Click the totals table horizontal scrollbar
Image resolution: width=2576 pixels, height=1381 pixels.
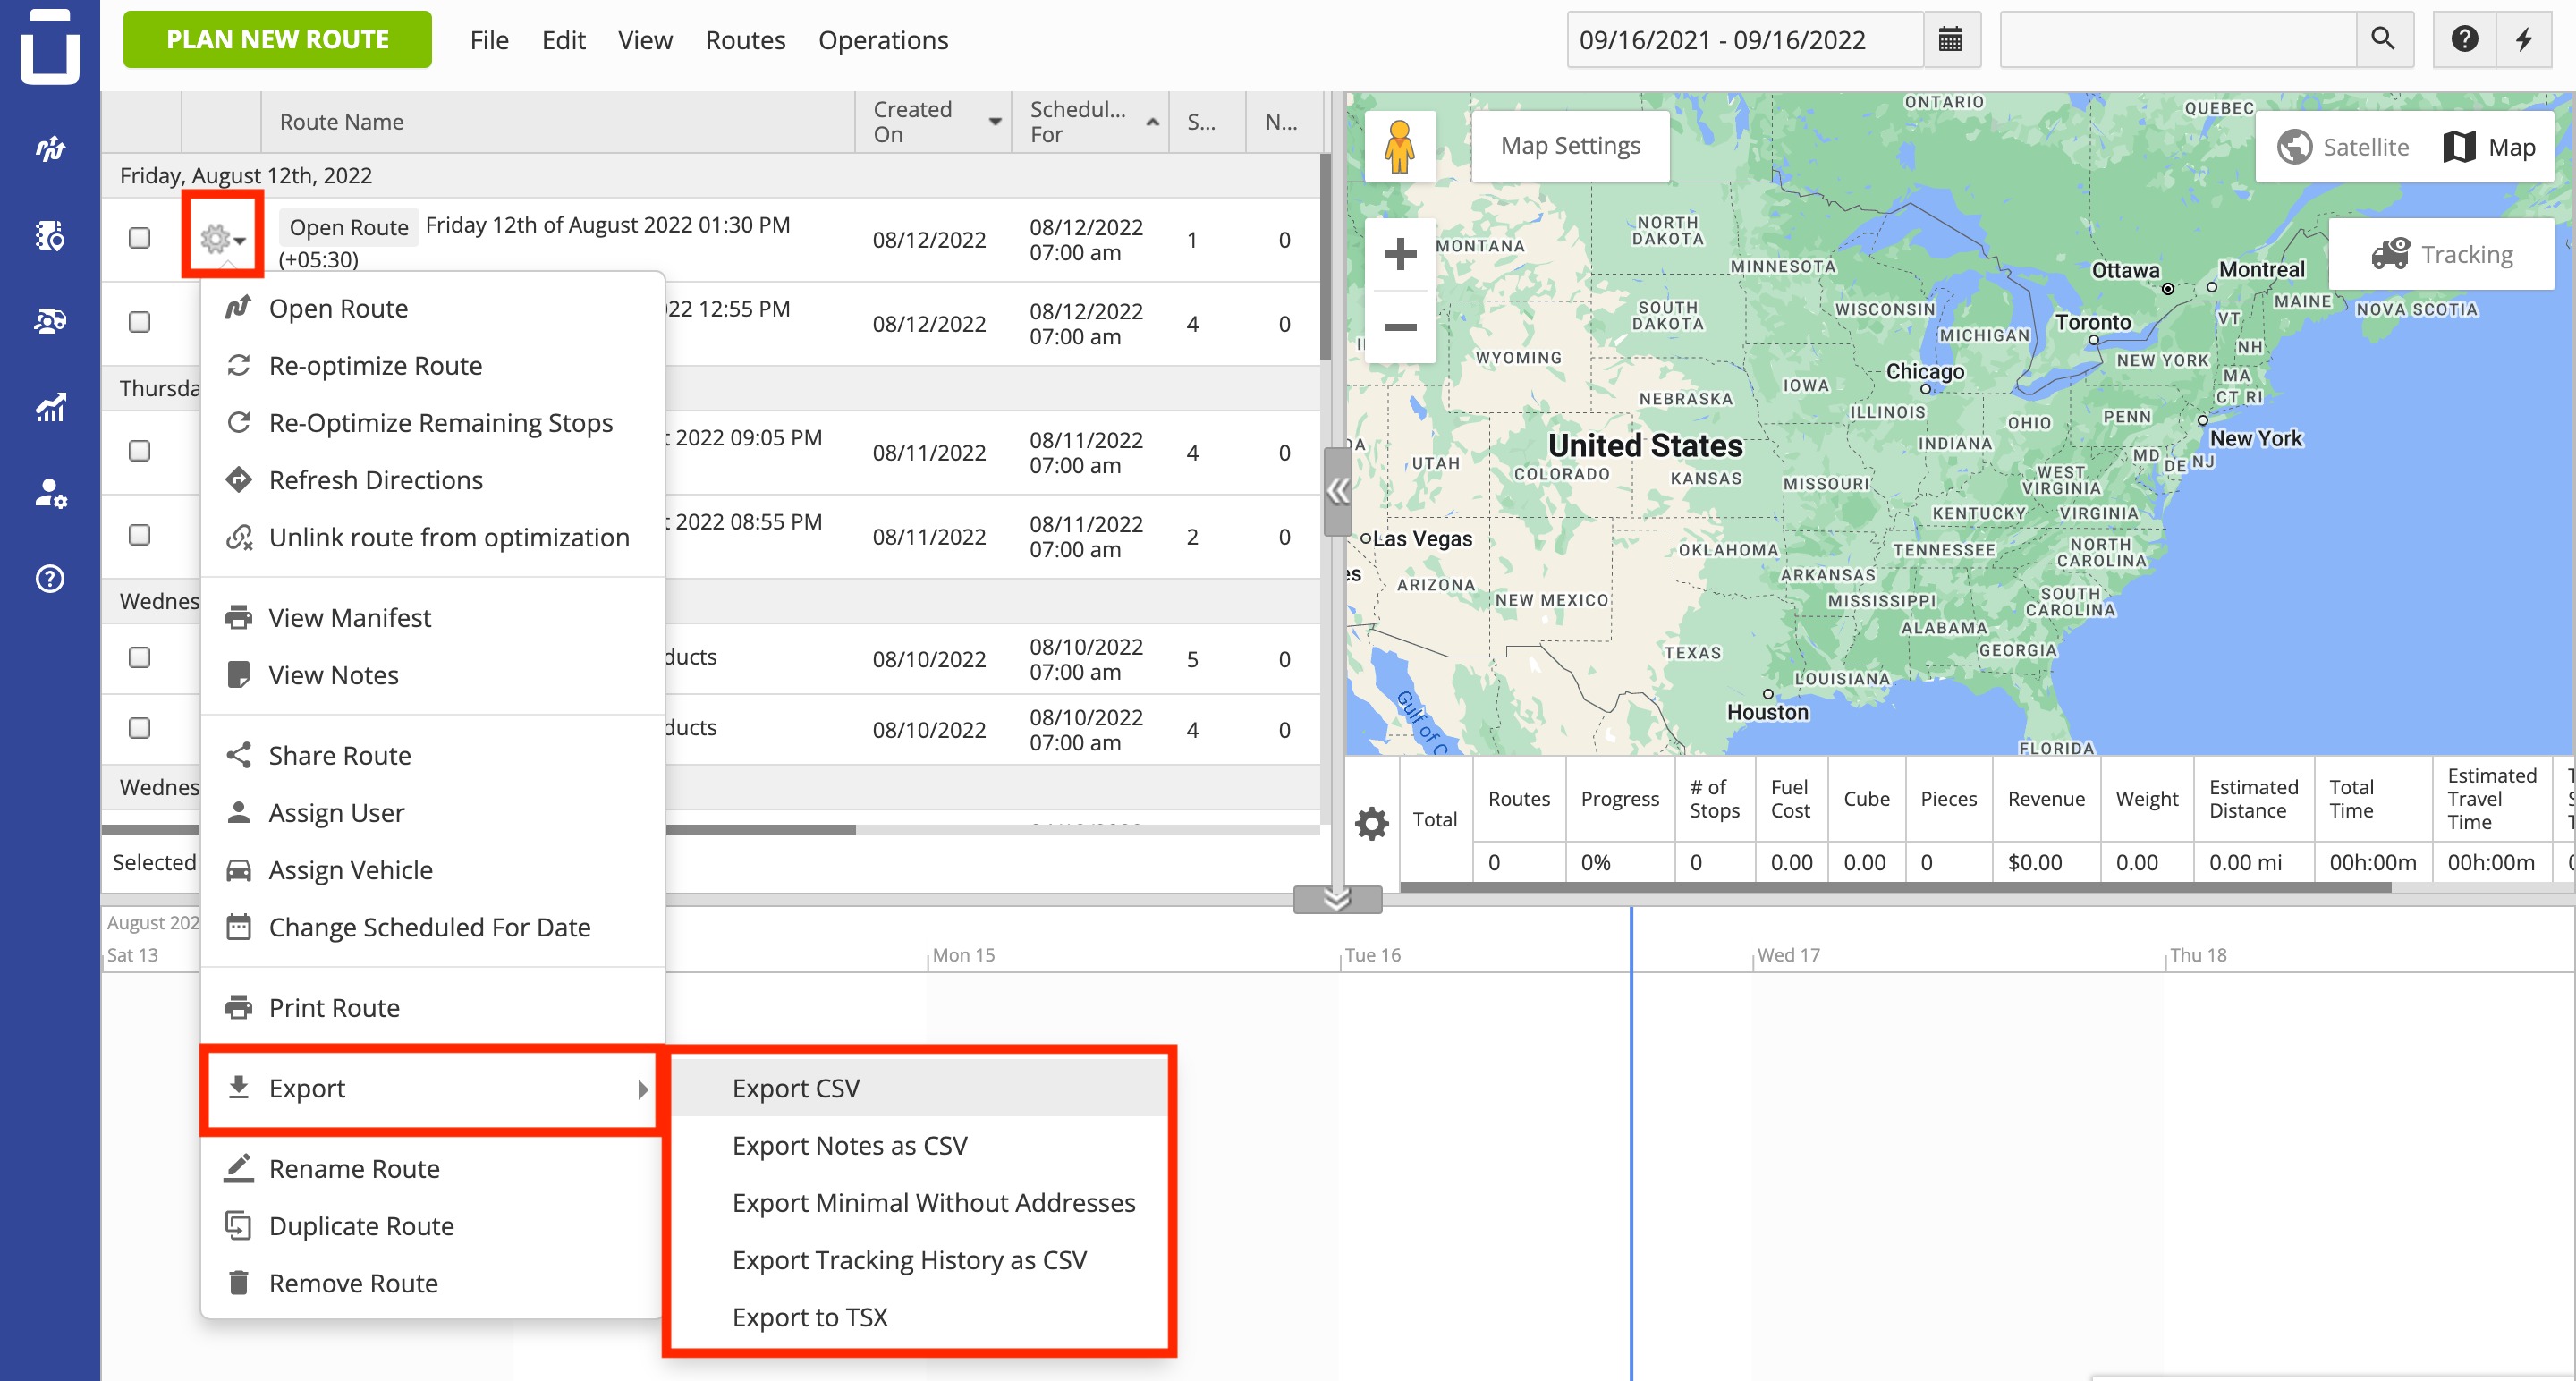[1895, 887]
